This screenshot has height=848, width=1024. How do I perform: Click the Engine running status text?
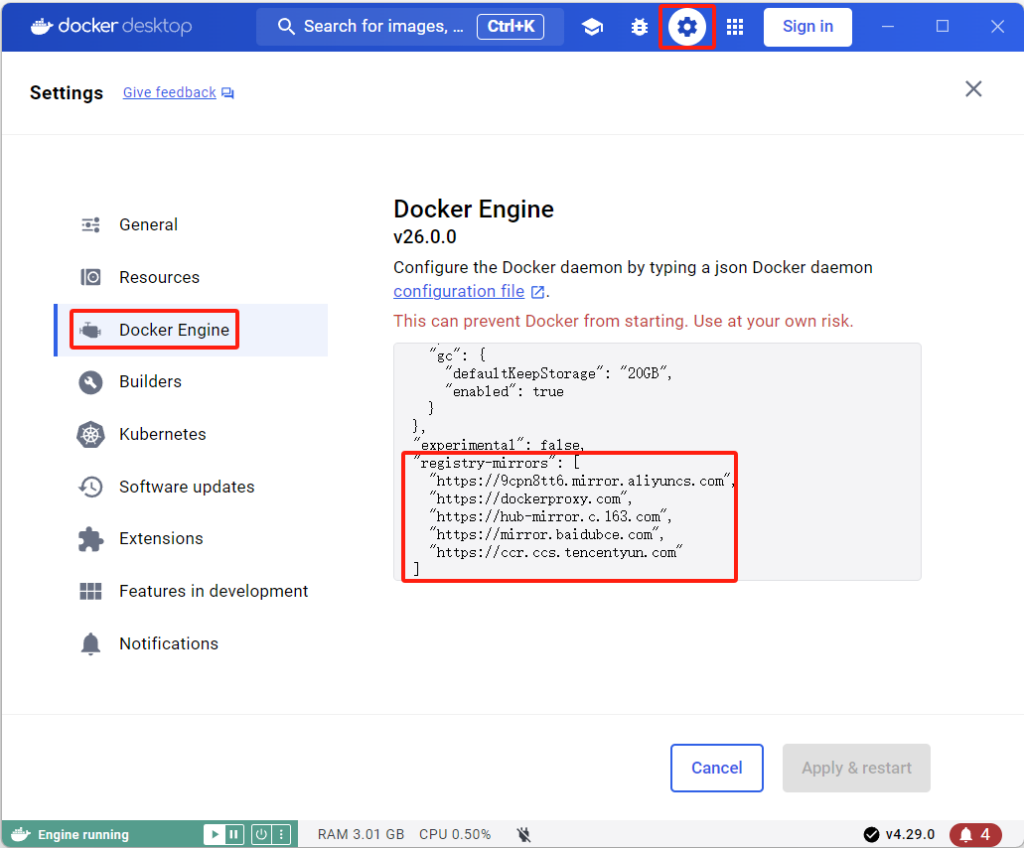click(83, 835)
